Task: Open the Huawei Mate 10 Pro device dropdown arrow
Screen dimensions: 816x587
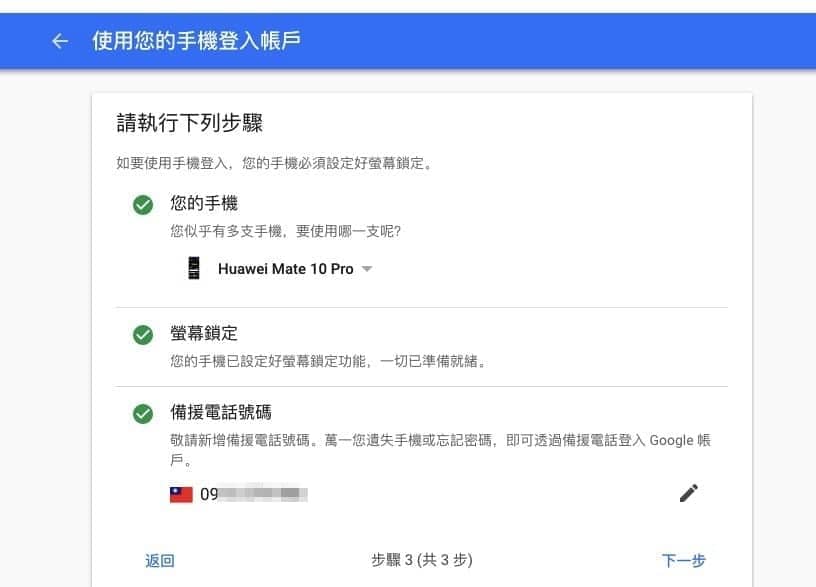Action: click(367, 269)
